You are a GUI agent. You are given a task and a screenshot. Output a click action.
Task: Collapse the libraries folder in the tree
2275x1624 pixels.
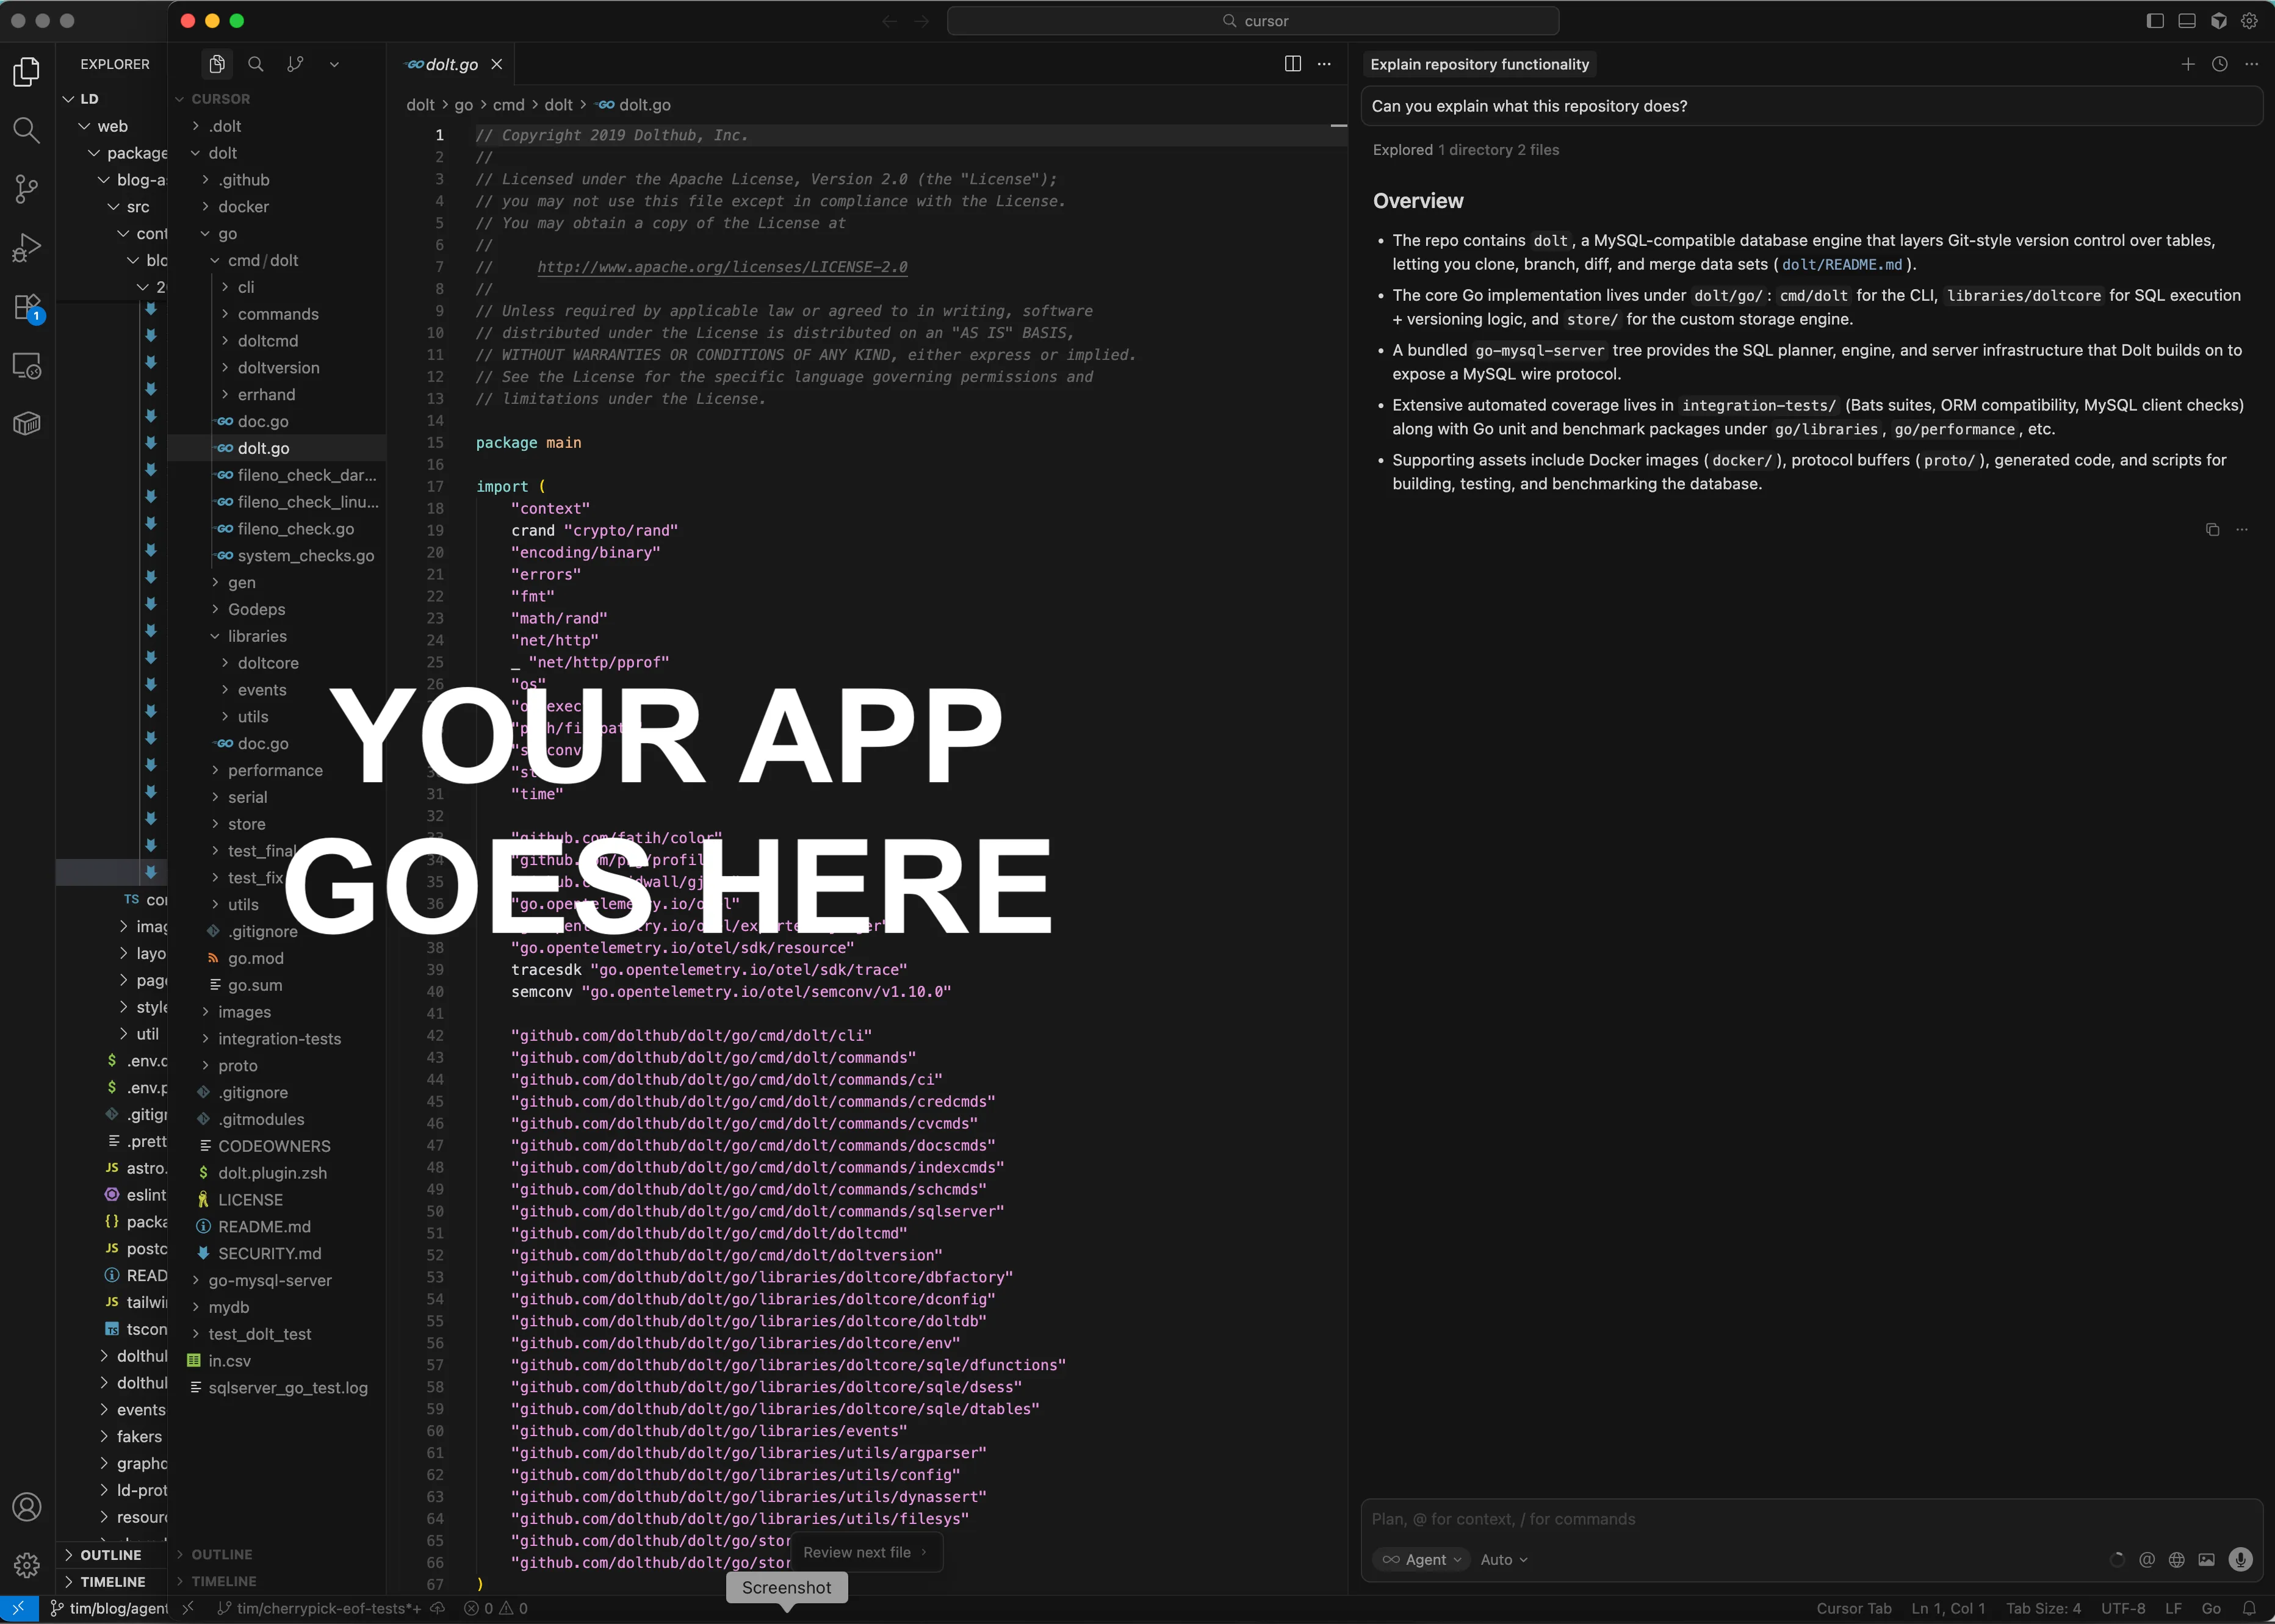(x=256, y=636)
